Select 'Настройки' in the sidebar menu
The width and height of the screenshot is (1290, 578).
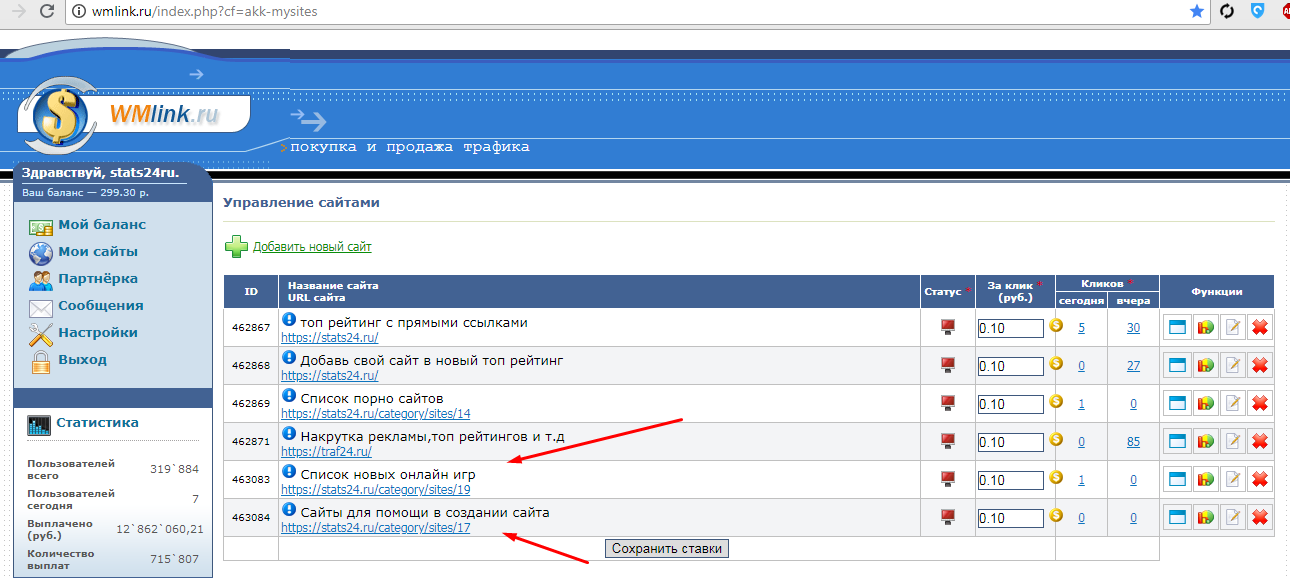(97, 333)
